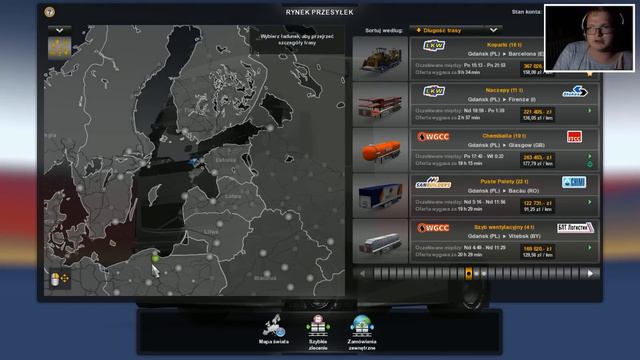Select 'Naczepy (11 t)' job title
This screenshot has height=360, width=640.
coord(504,90)
